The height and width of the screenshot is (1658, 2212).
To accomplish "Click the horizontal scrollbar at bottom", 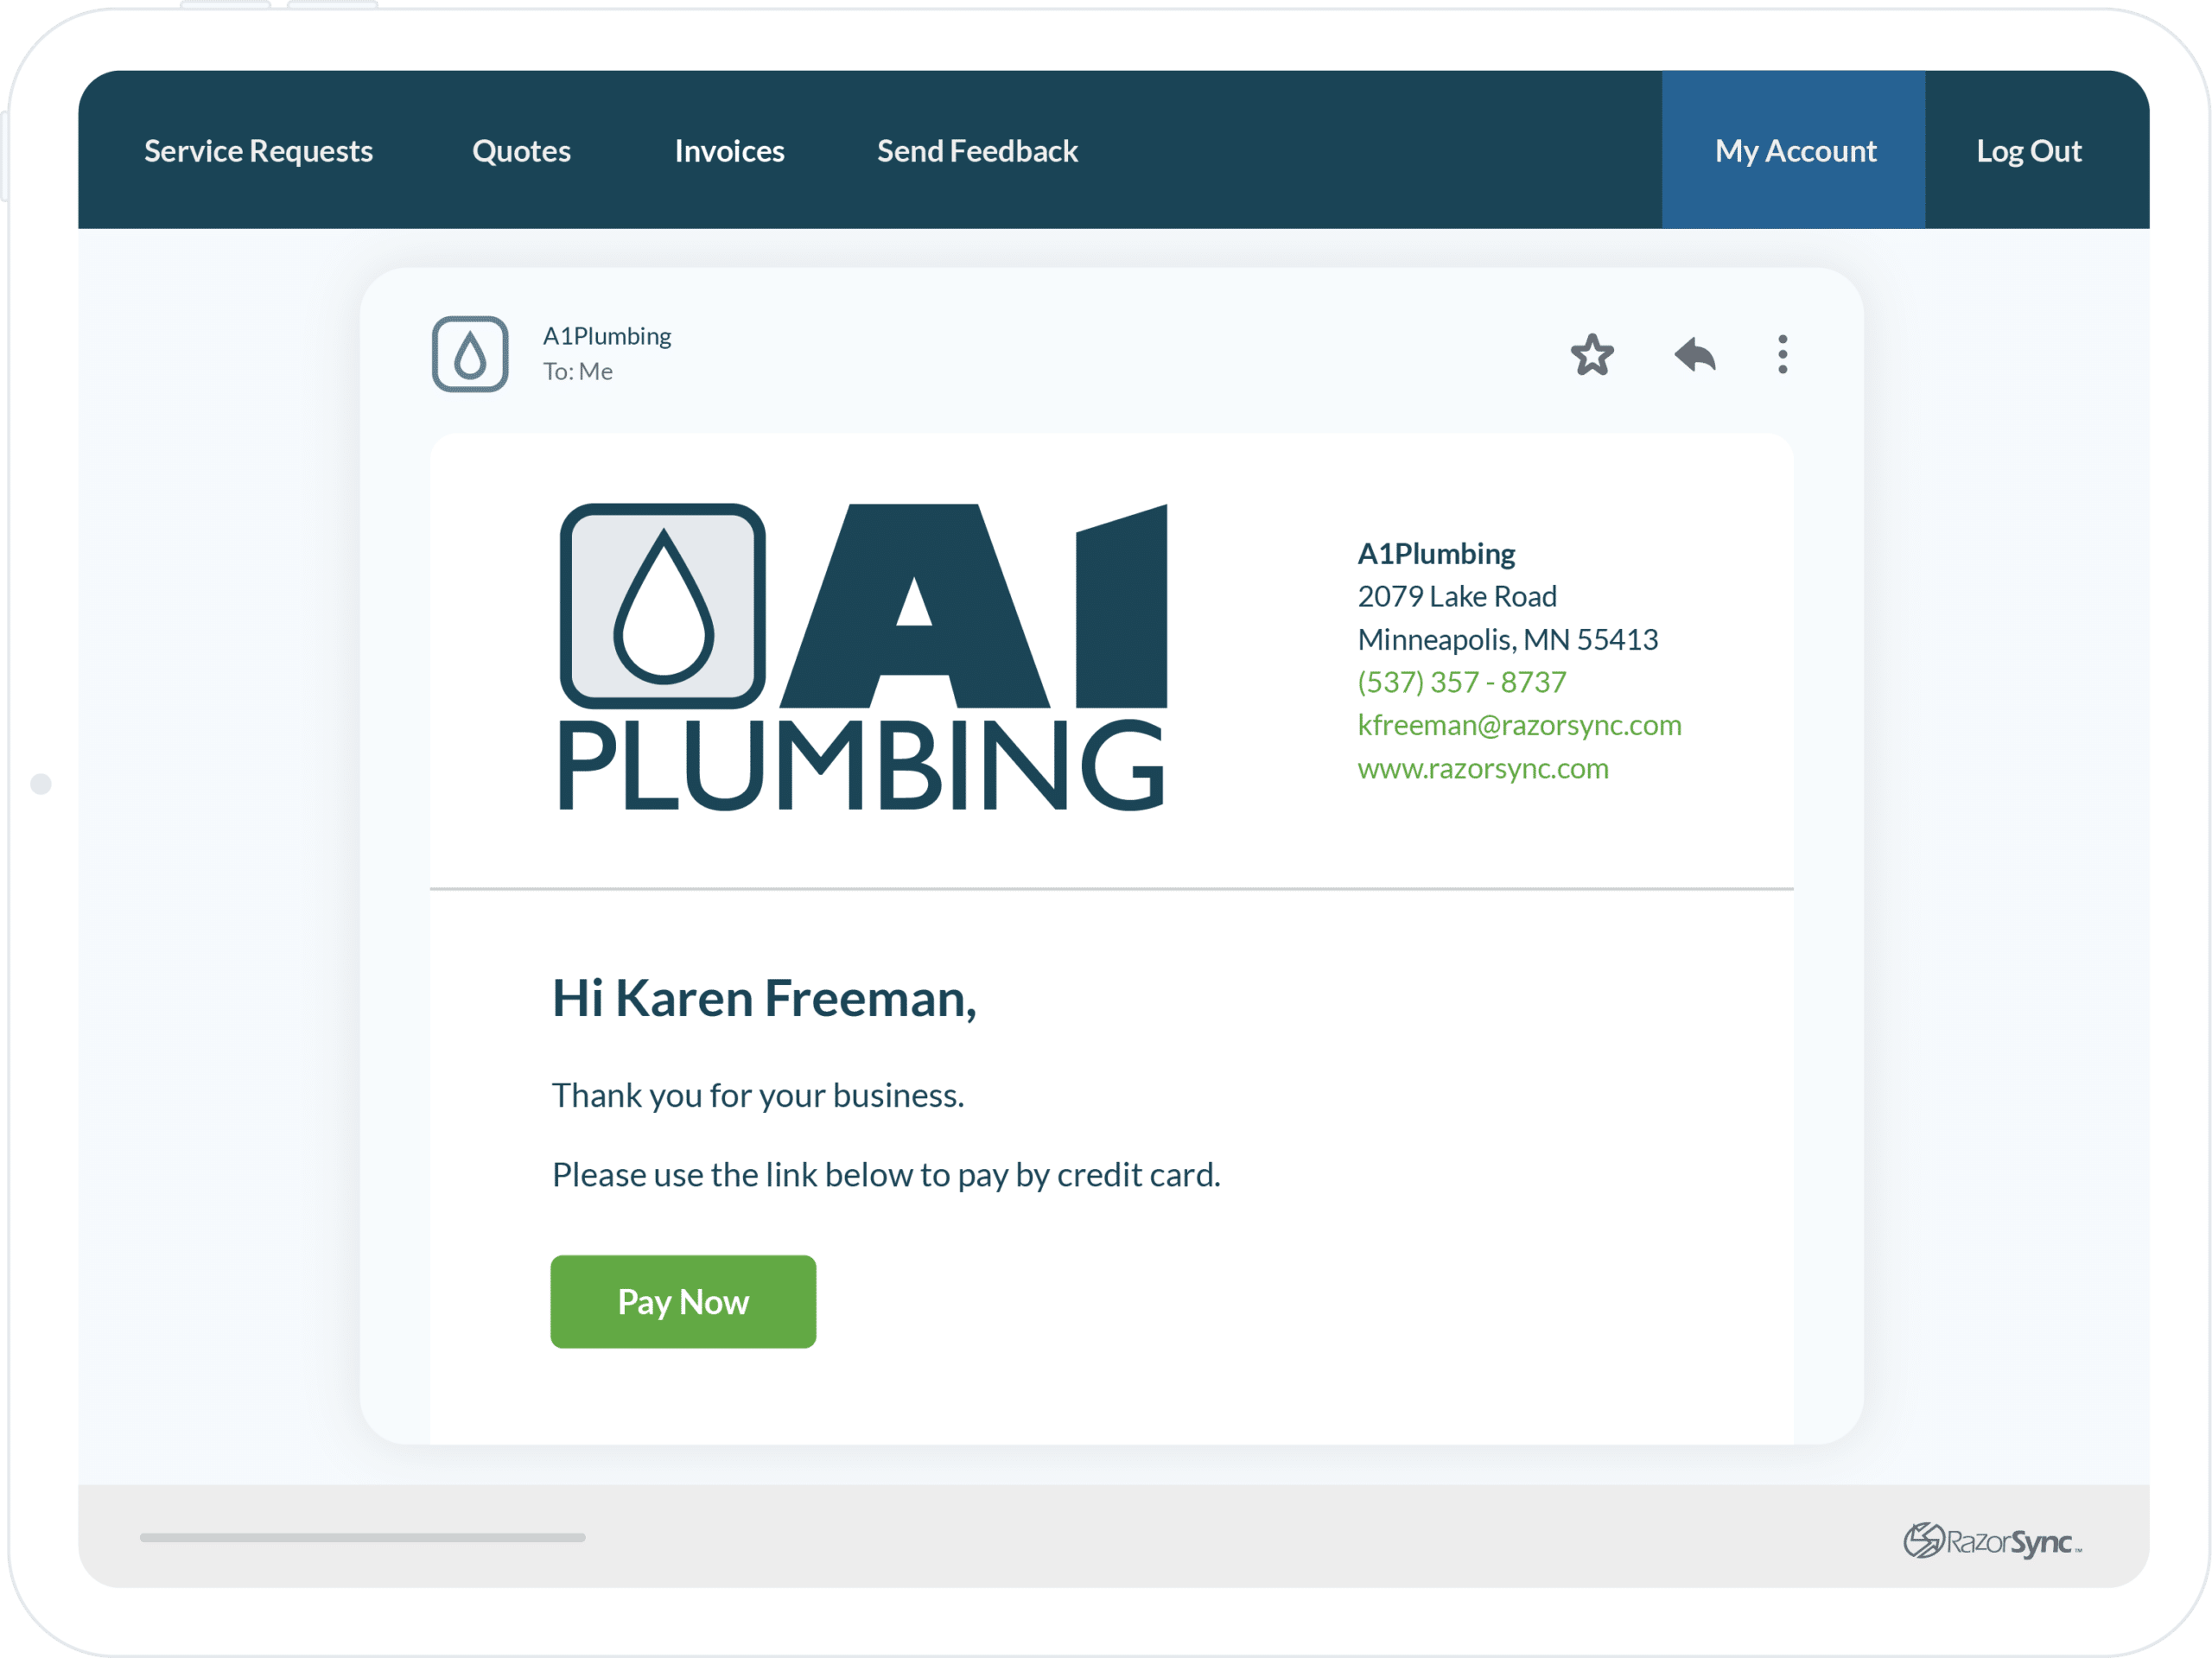I will (x=362, y=1537).
